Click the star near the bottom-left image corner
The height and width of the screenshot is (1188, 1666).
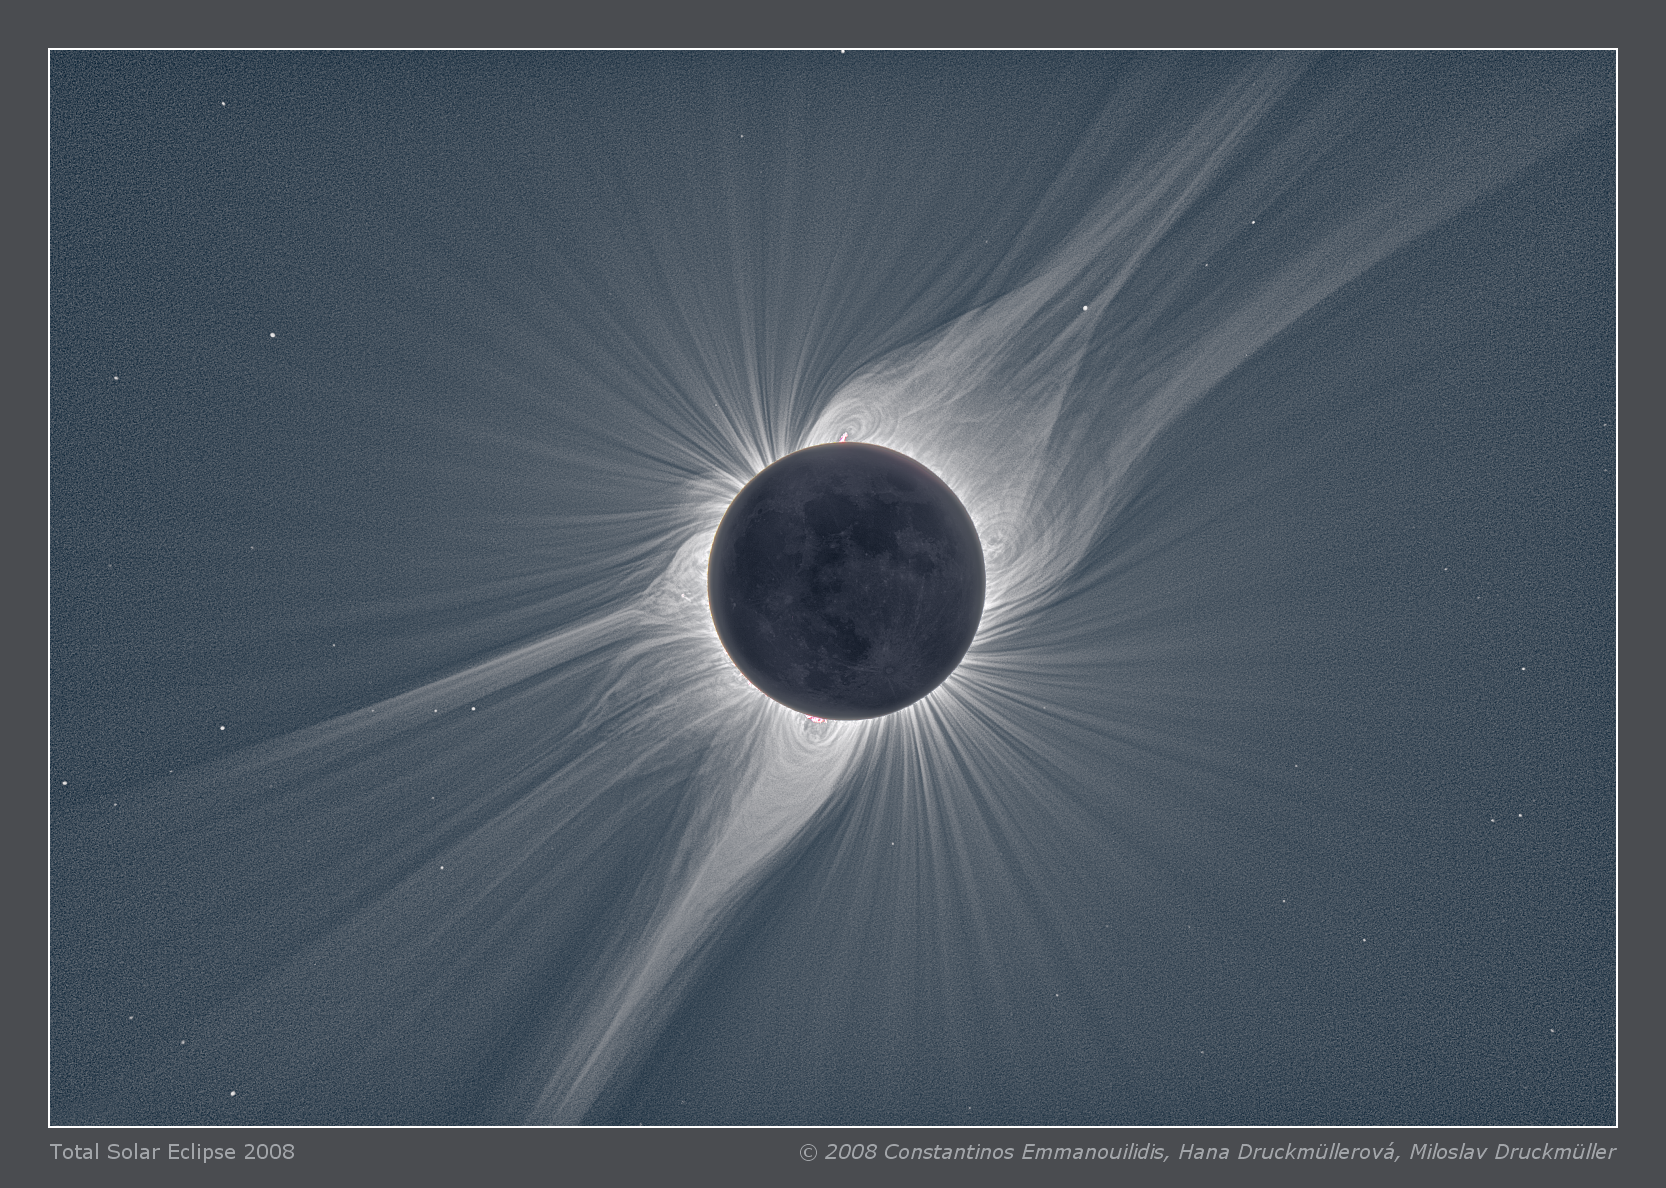click(234, 1093)
